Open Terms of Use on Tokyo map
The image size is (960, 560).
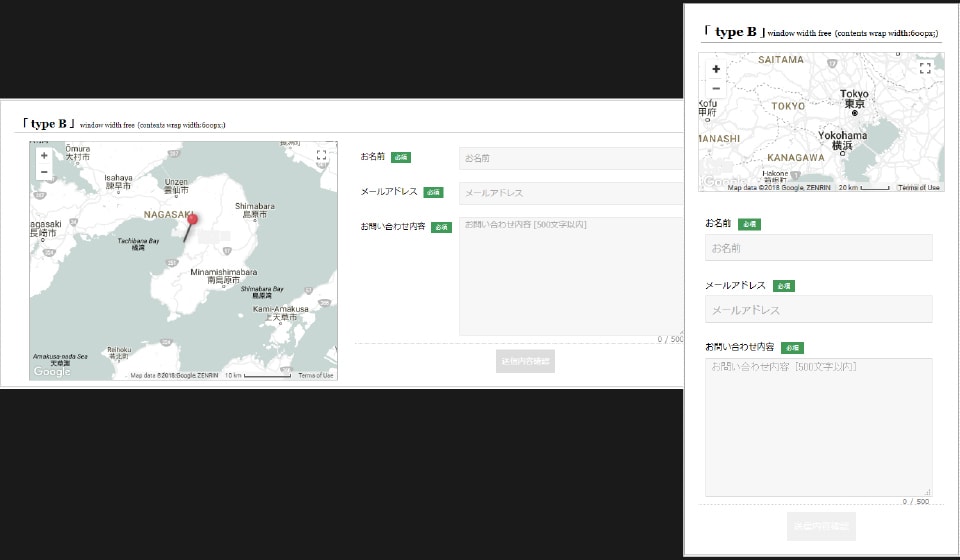(918, 187)
